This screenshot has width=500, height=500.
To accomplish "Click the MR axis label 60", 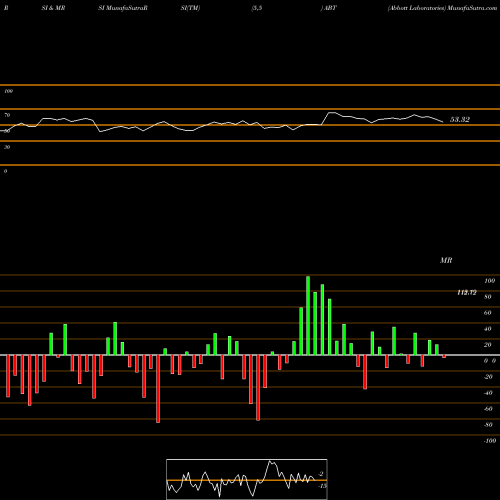I will click(487, 313).
